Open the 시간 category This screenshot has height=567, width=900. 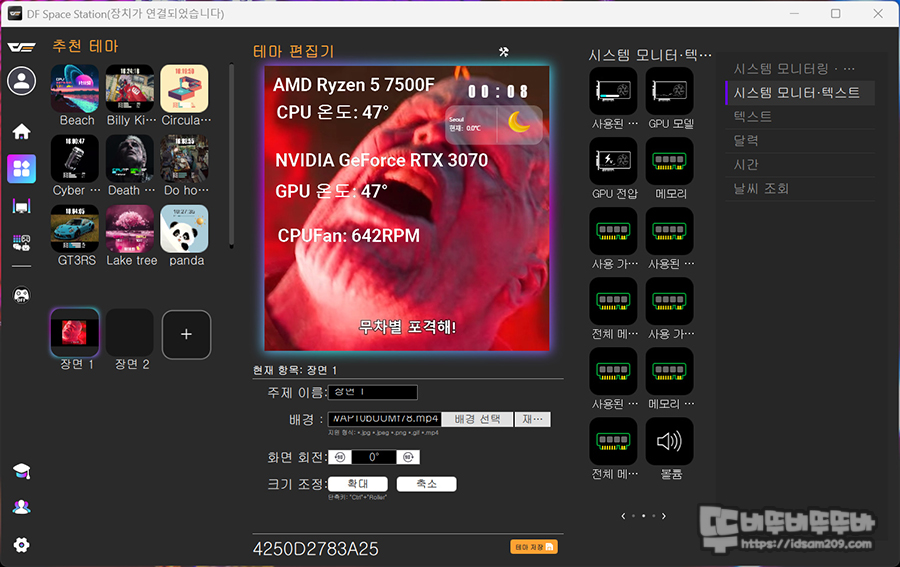click(x=800, y=165)
